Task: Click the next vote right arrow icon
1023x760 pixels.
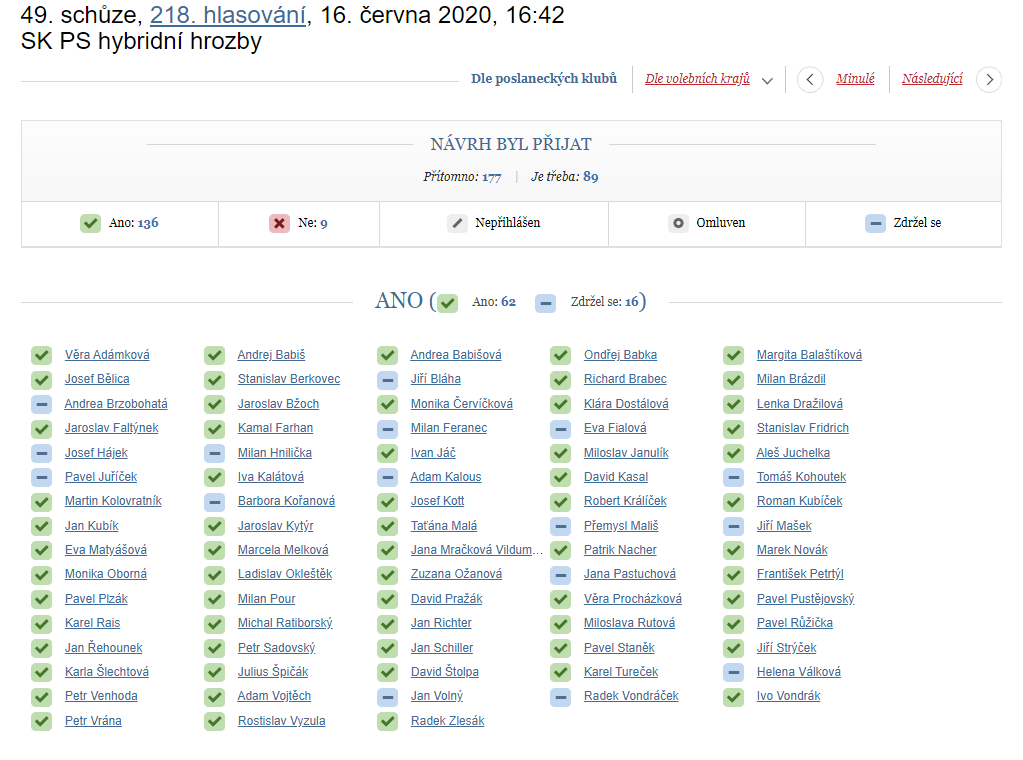Action: 989,80
